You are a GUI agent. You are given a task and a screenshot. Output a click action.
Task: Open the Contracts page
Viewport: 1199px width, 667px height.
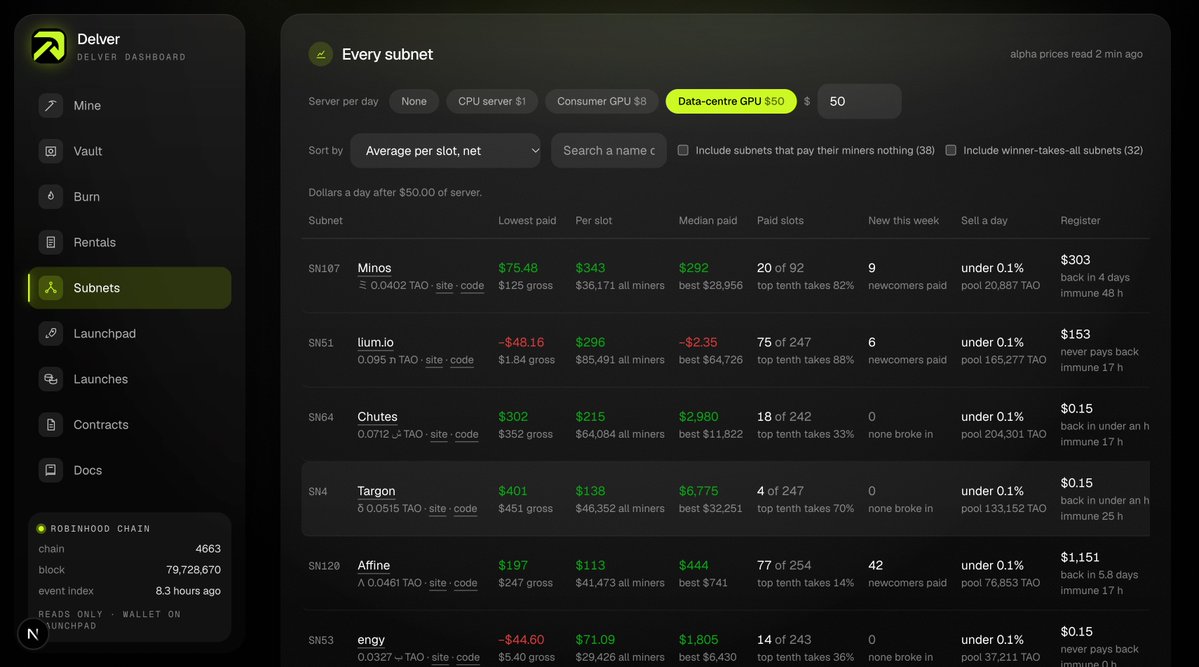coord(129,425)
